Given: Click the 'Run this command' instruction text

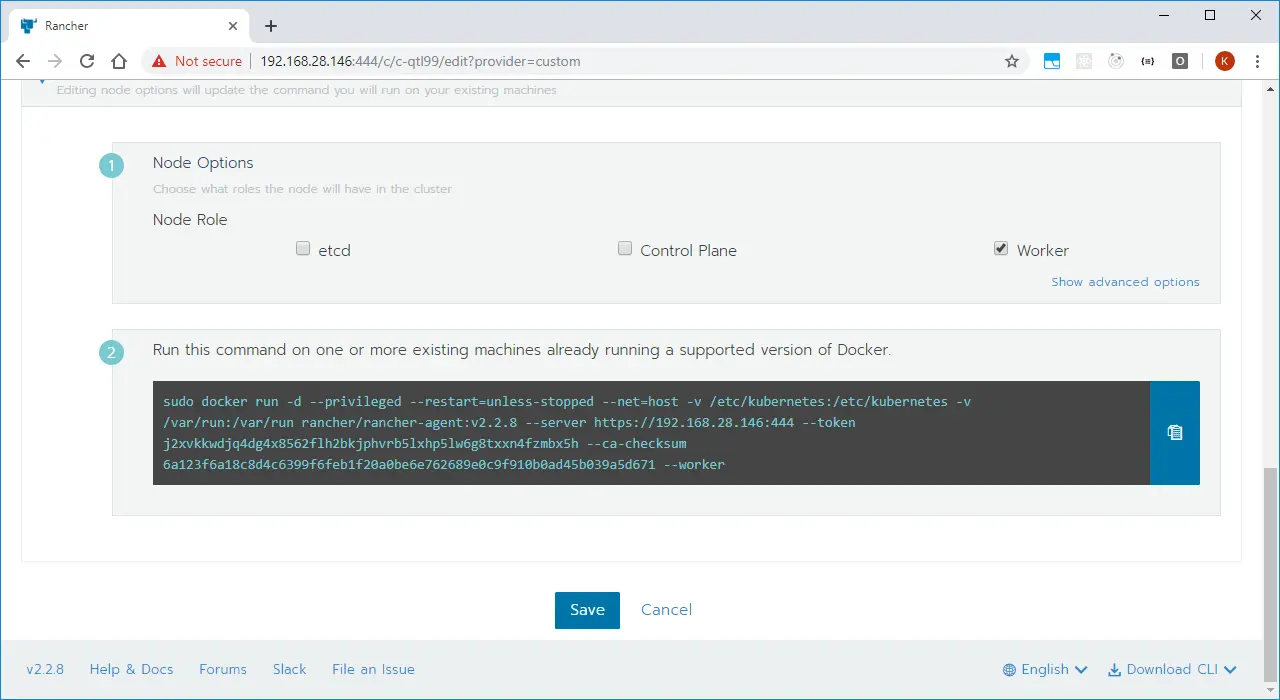Looking at the screenshot, I should (x=521, y=350).
